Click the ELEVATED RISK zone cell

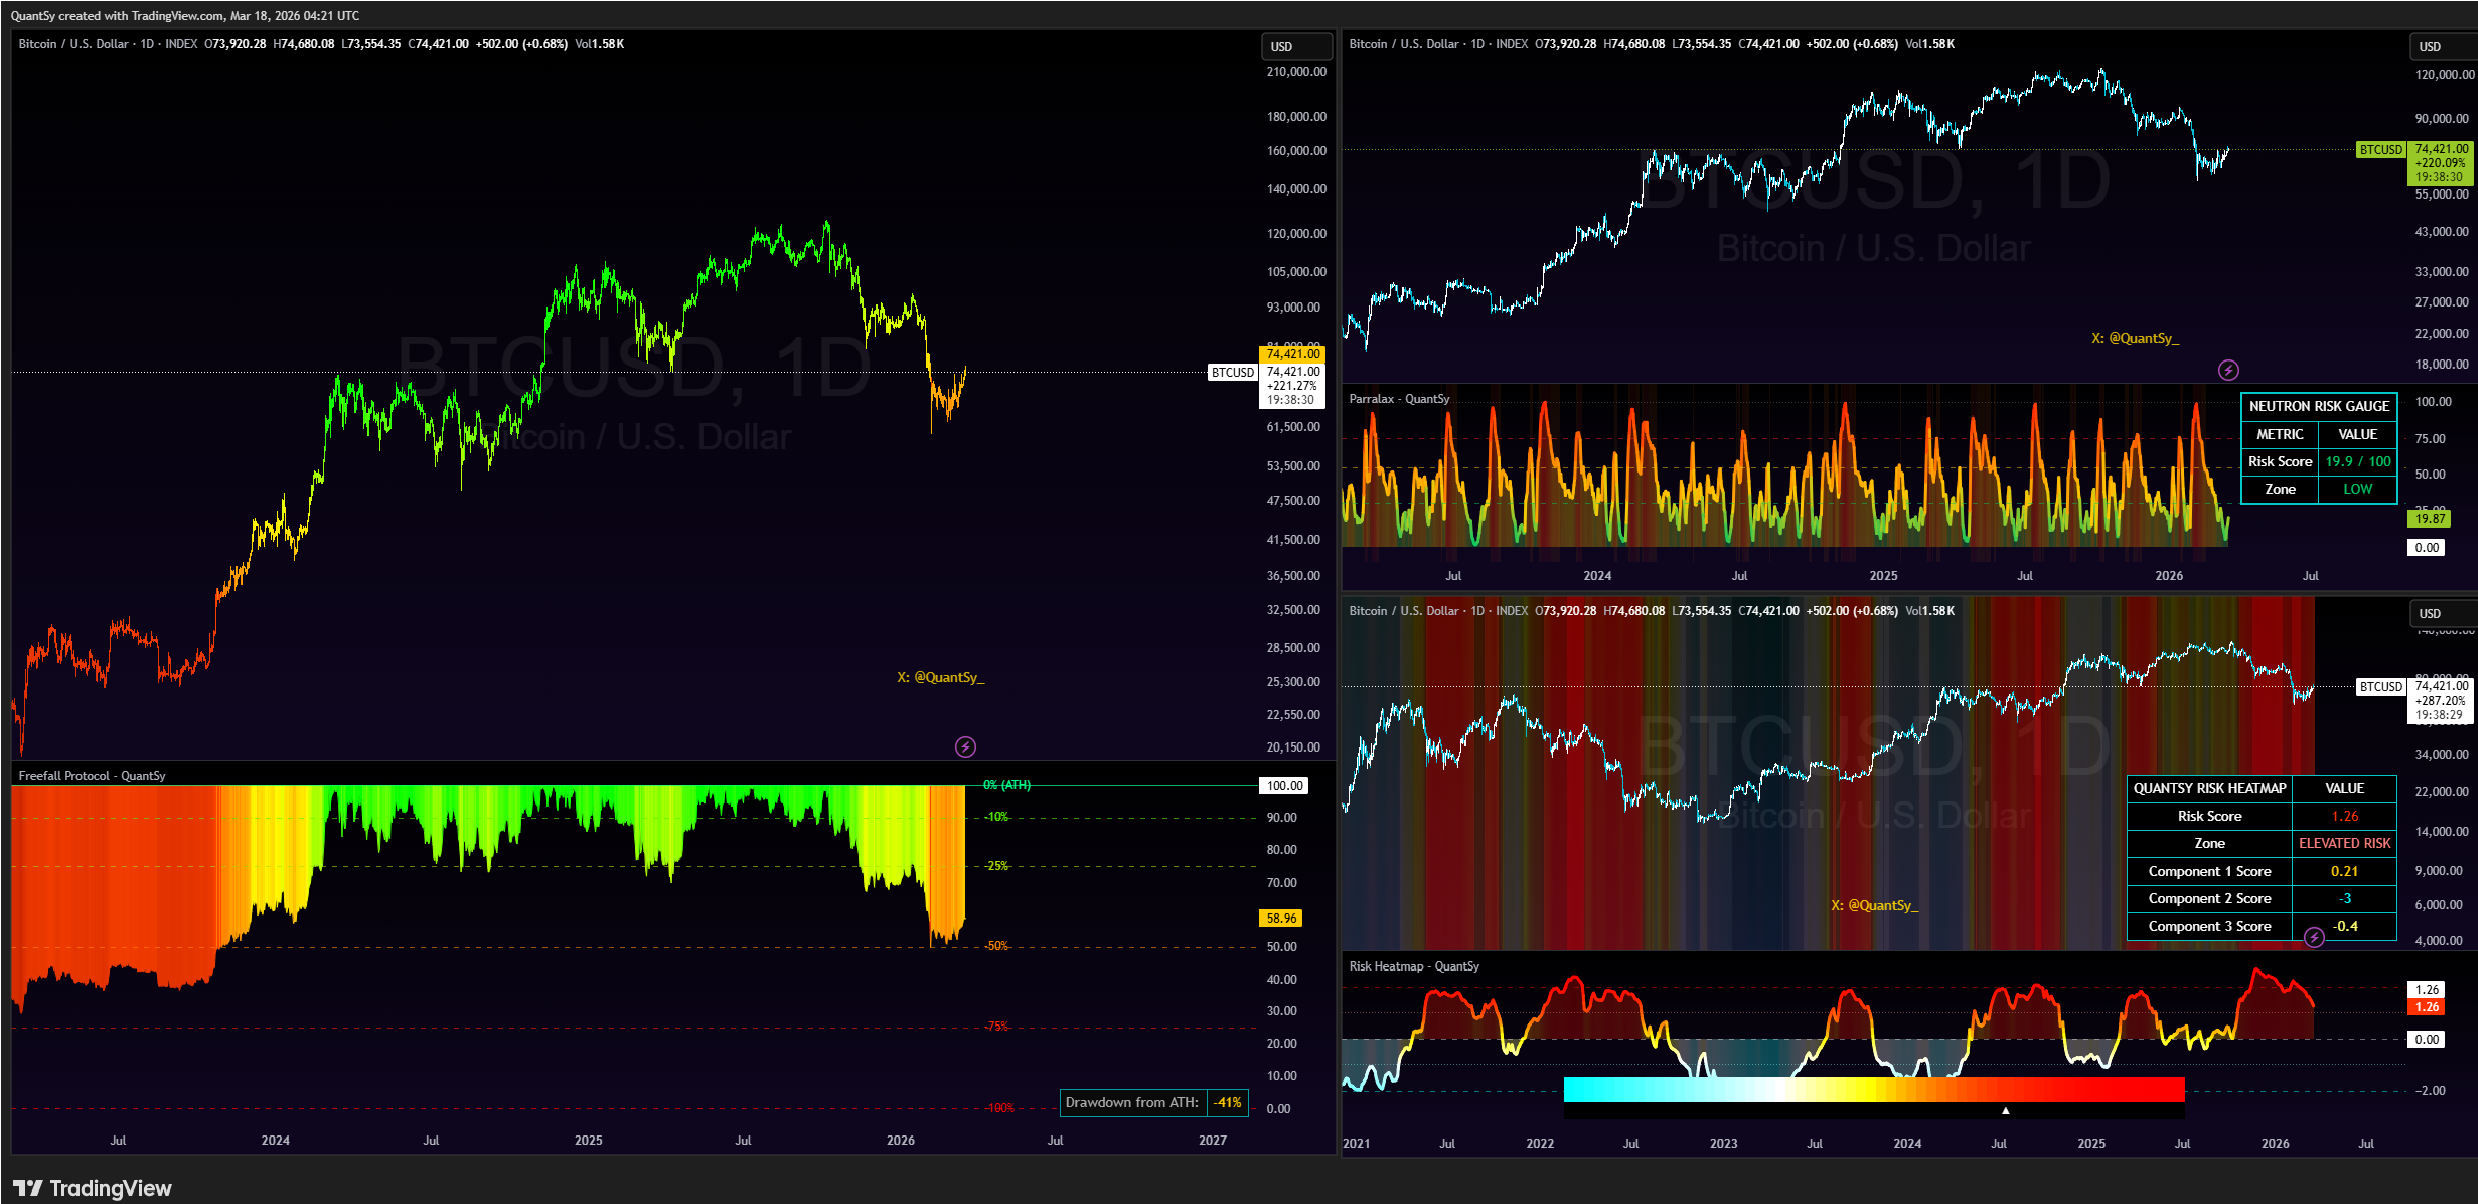(x=2344, y=843)
